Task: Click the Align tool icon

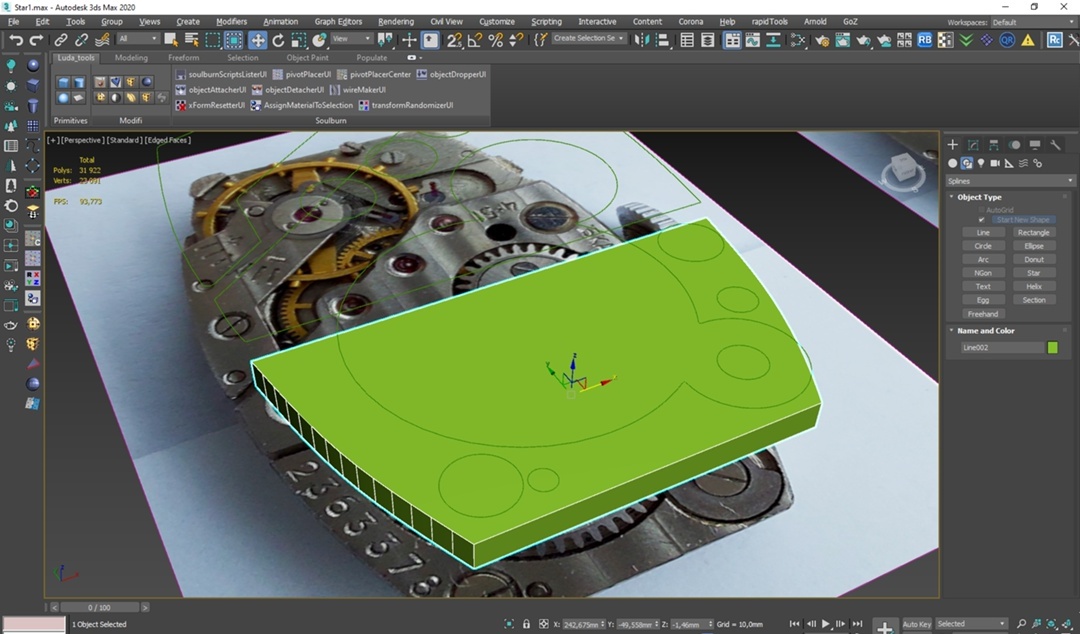Action: (x=662, y=40)
